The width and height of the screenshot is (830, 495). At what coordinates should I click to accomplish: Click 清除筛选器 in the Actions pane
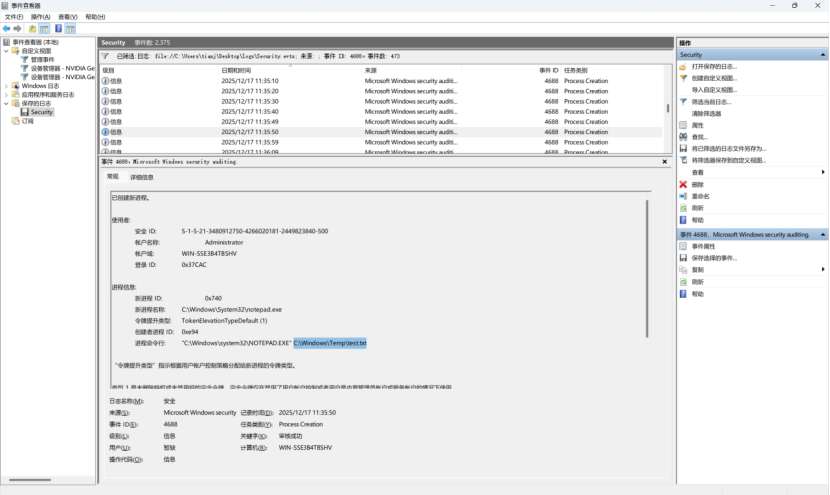(706, 113)
